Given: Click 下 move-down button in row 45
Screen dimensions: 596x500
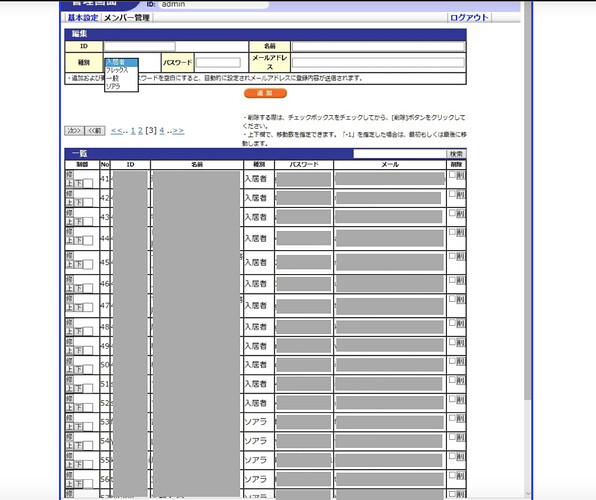Looking at the screenshot, I should pyautogui.click(x=78, y=264).
